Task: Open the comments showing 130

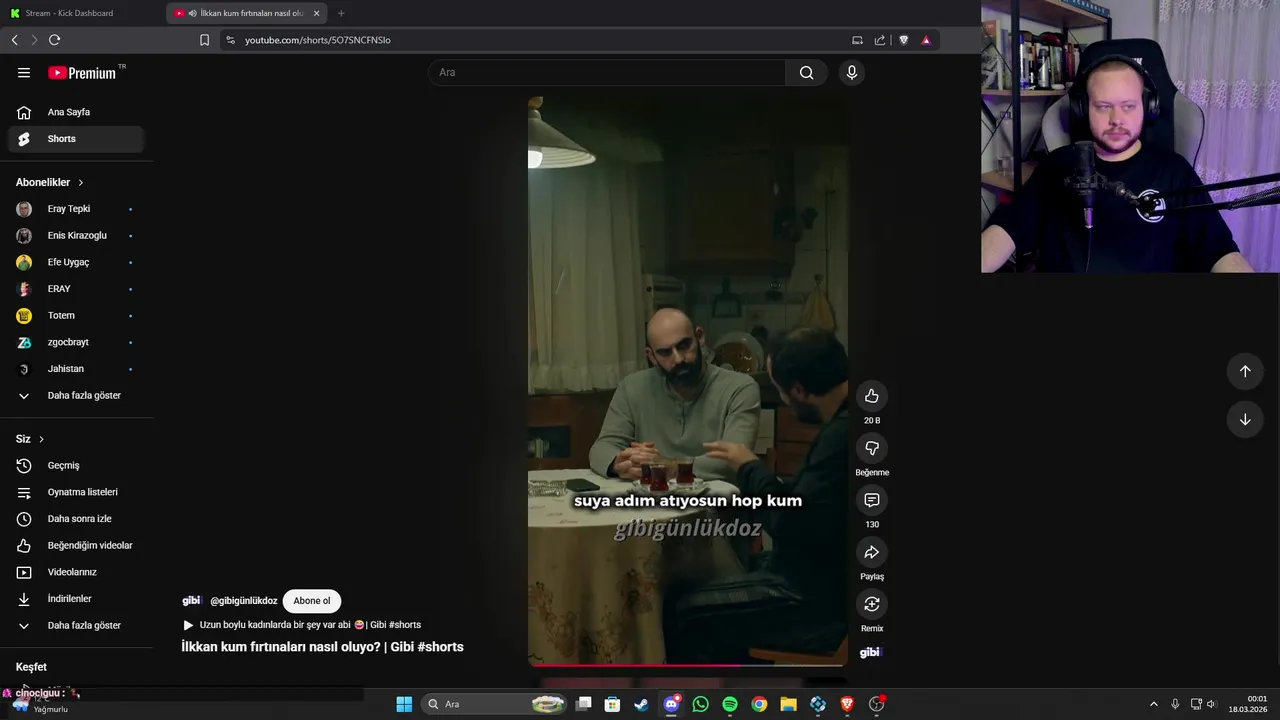Action: [872, 500]
